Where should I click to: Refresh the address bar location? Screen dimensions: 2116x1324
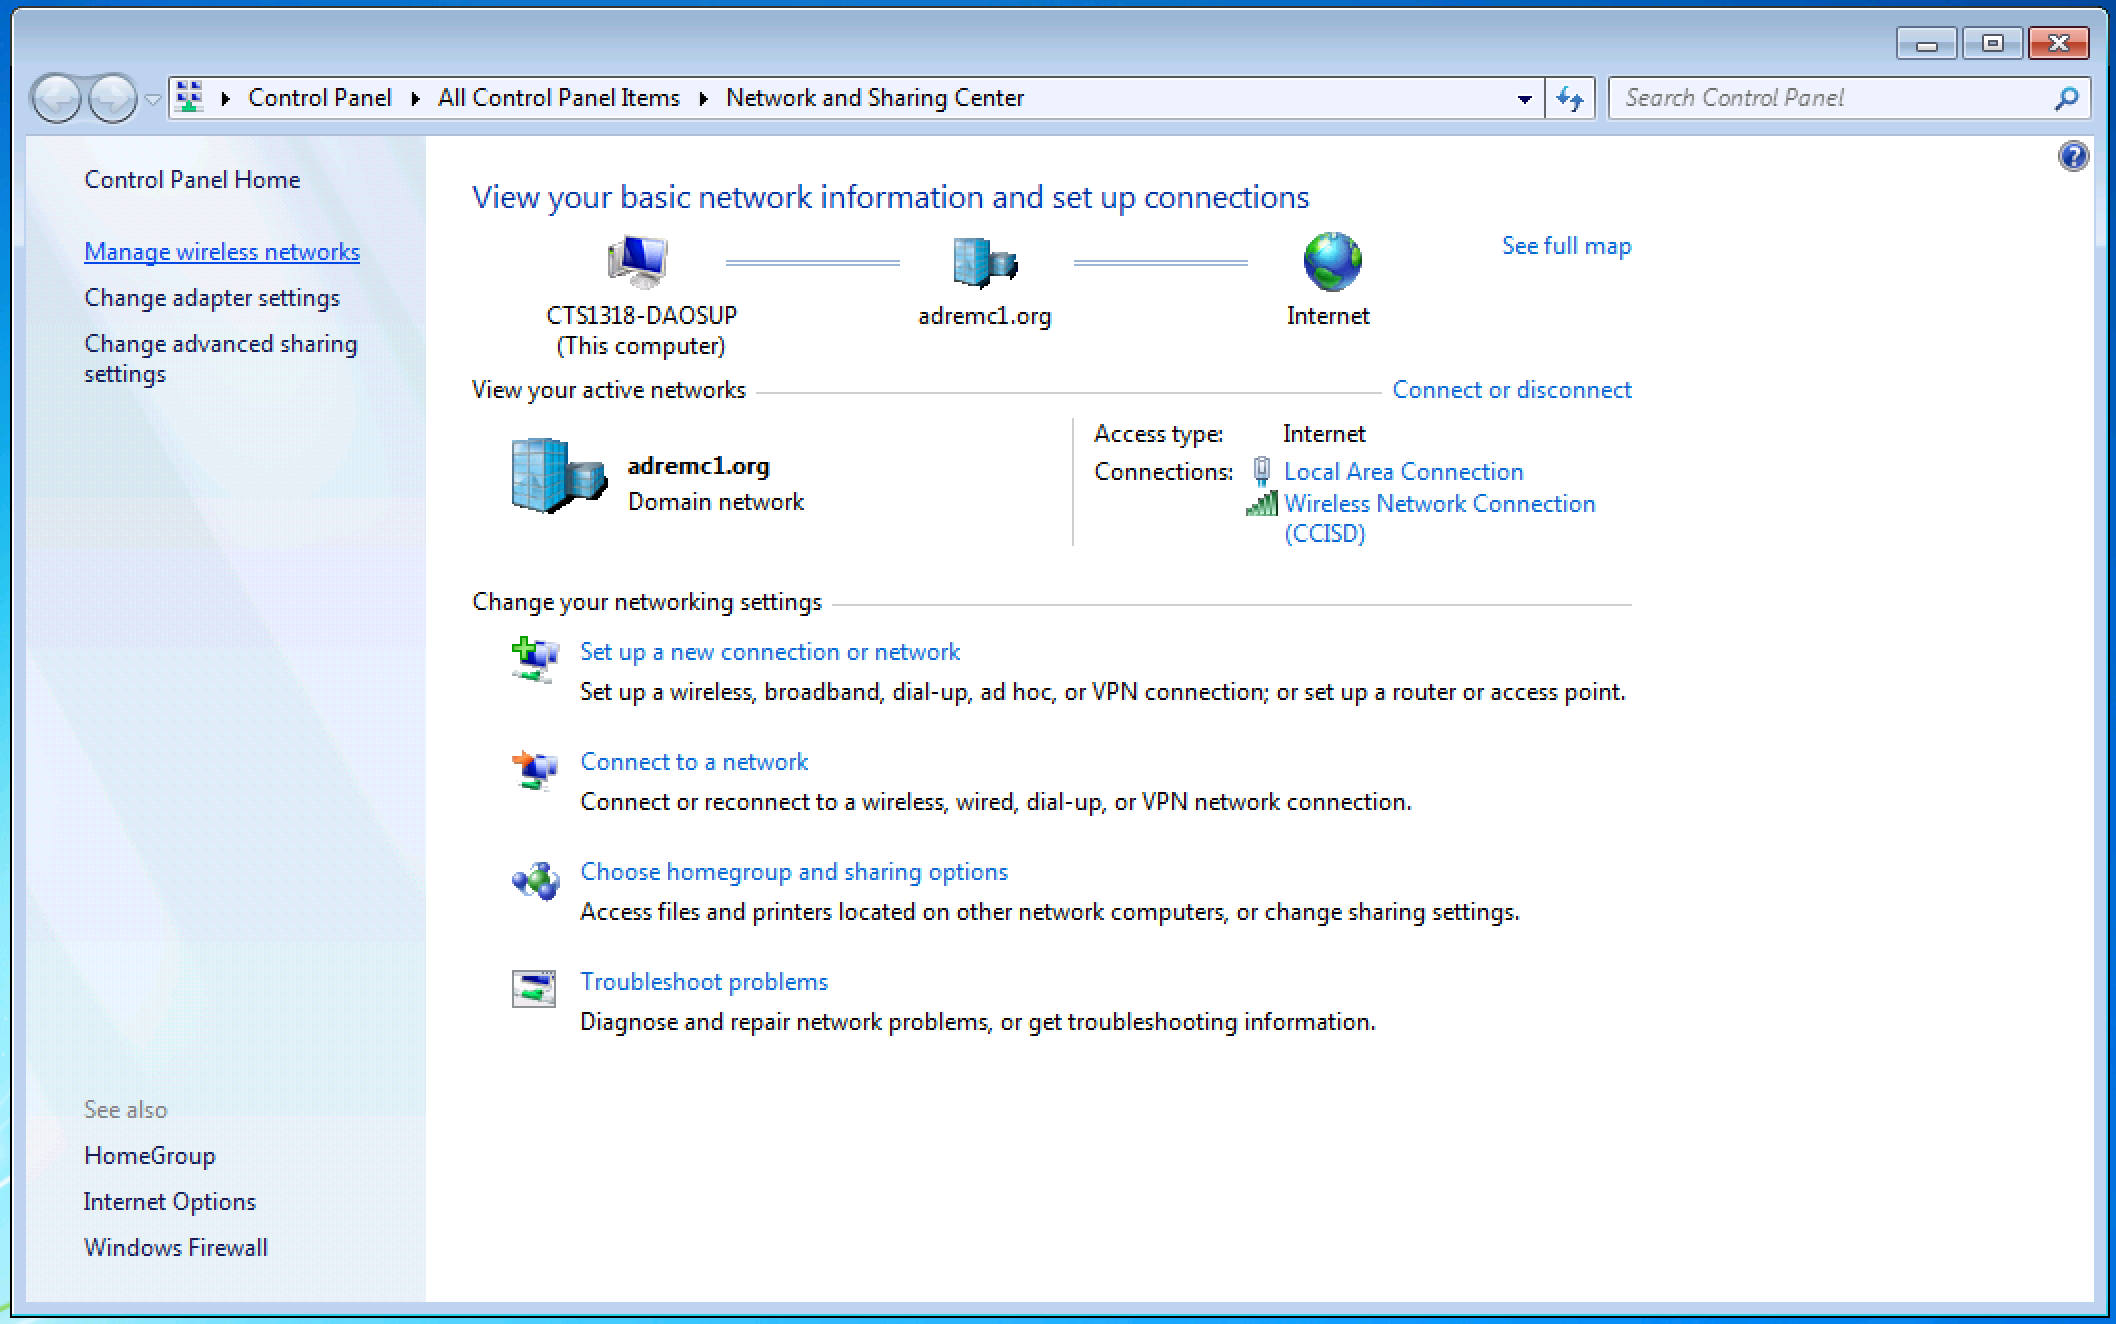point(1570,98)
